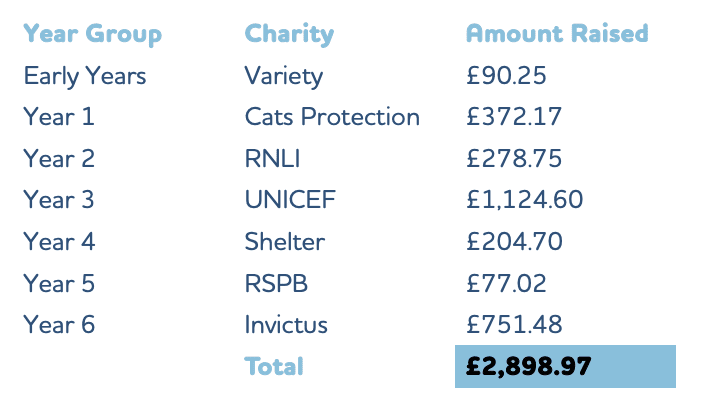Select the Year 4 cell
This screenshot has height=418, width=702.
[x=59, y=242]
